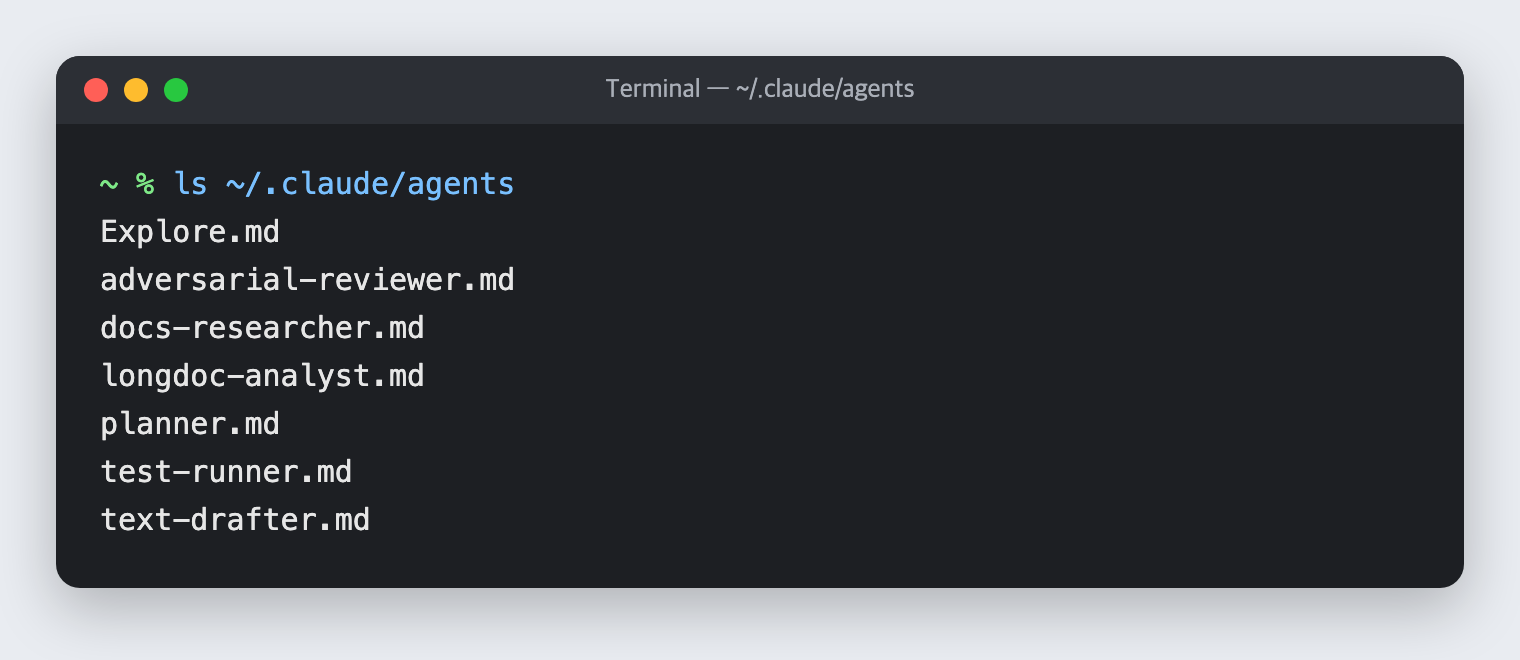Click test-runner.md in the output
The width and height of the screenshot is (1520, 660).
point(226,472)
